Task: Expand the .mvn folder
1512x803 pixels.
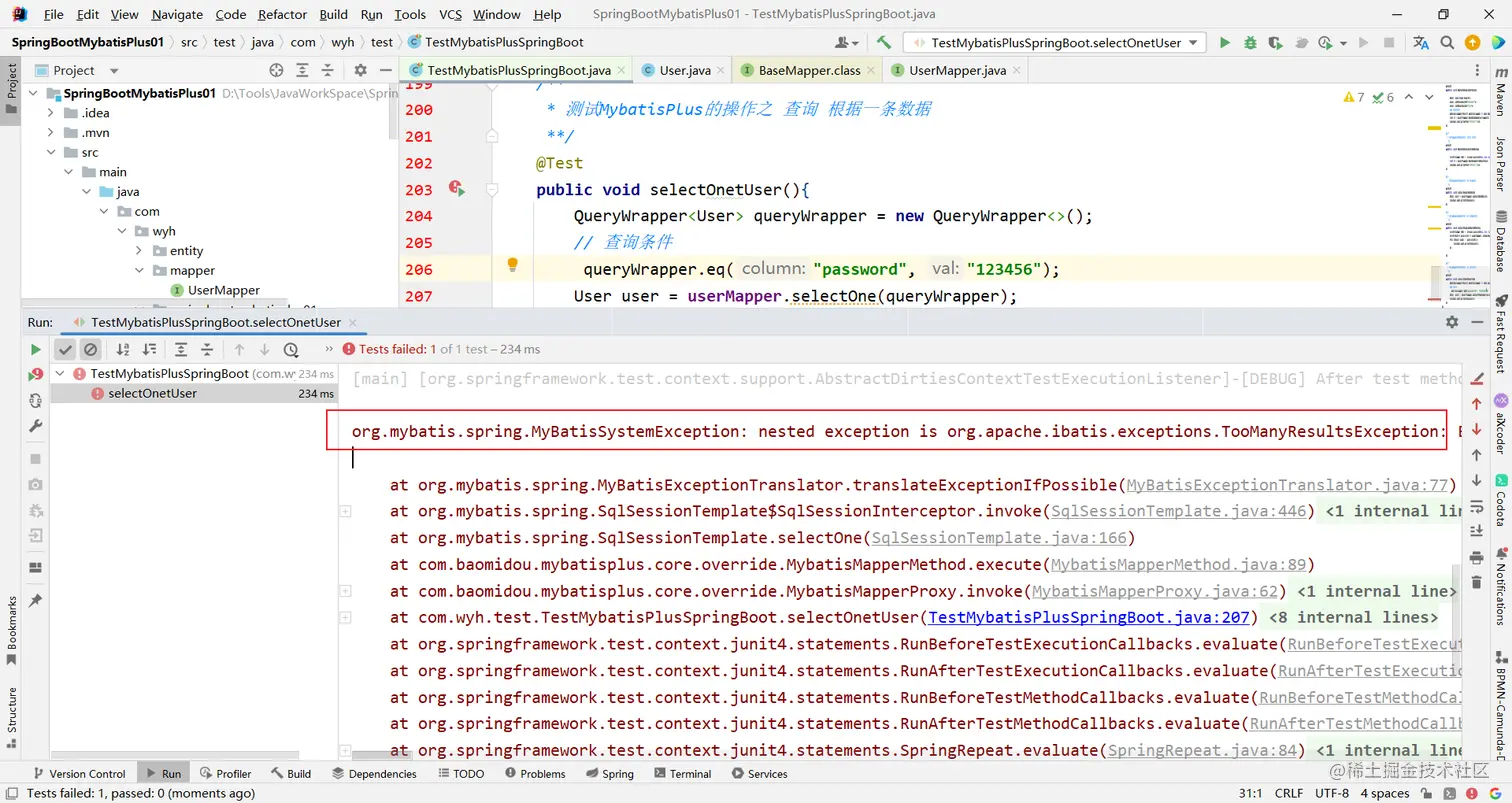Action: click(x=51, y=133)
